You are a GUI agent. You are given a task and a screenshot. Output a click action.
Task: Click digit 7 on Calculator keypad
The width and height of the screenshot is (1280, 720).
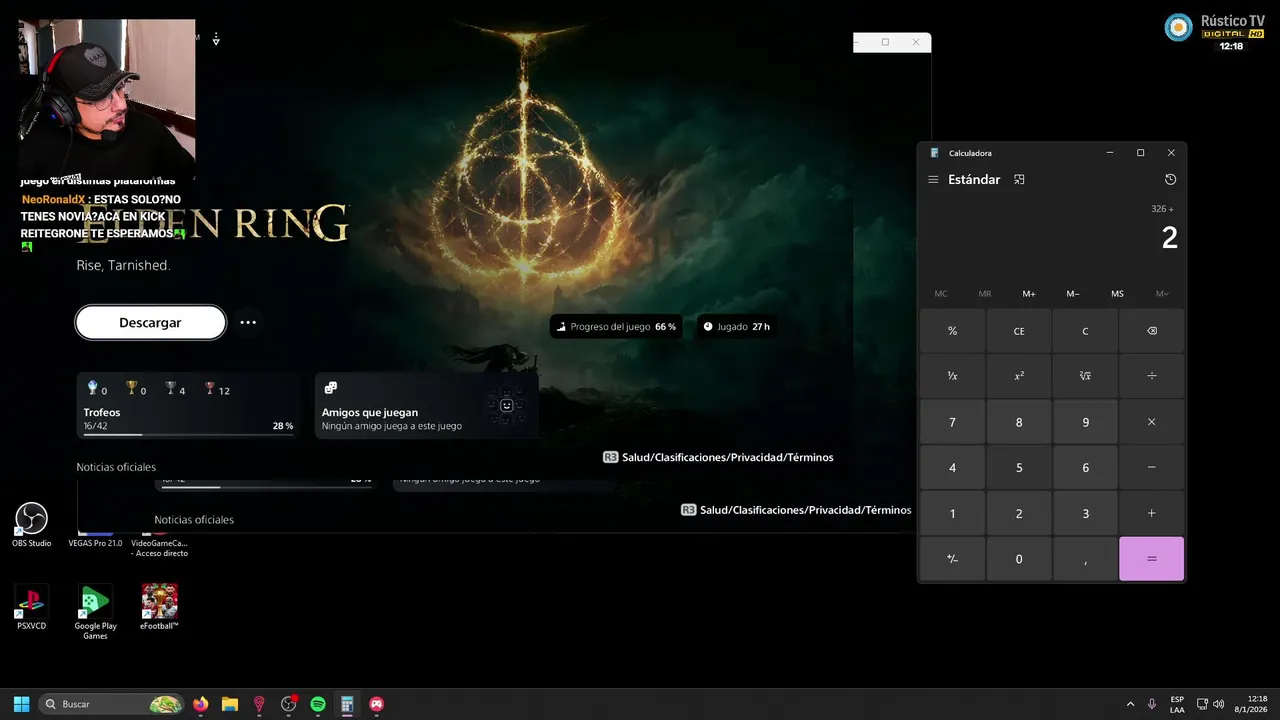pos(952,422)
